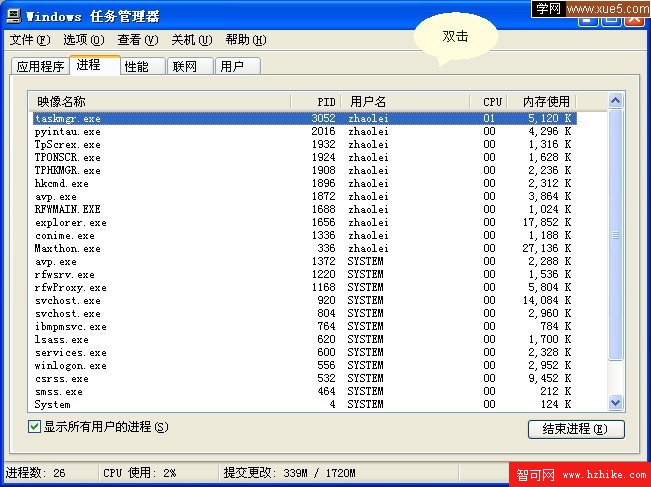Select the explorer.exe process
Viewport: 651px width, 487px height.
(x=305, y=223)
